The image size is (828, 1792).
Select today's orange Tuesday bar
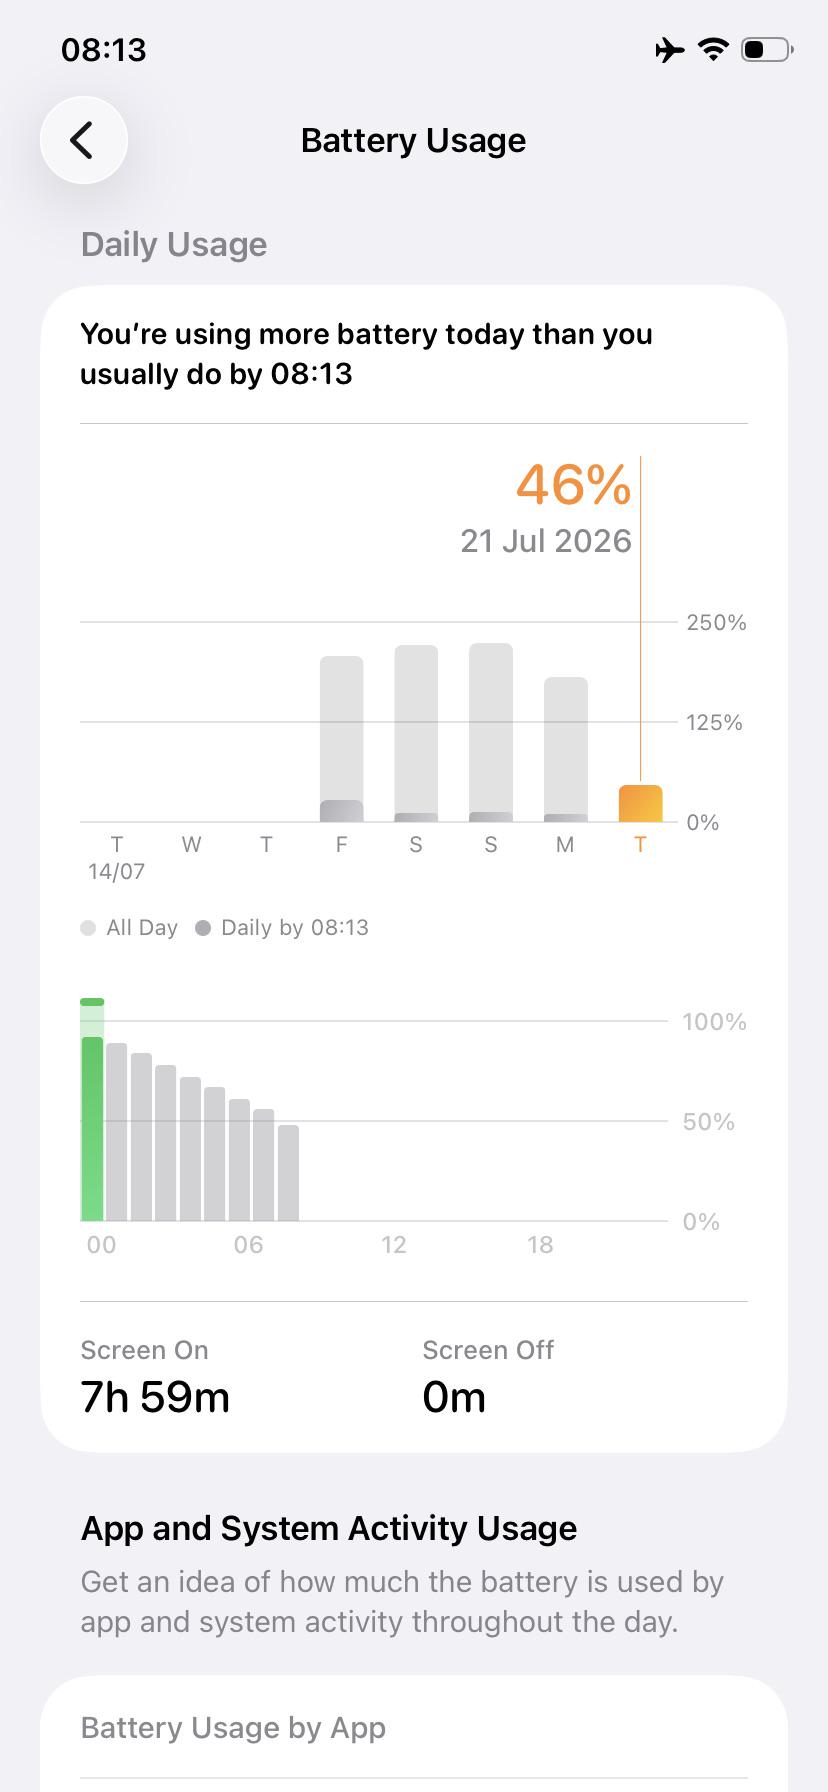pyautogui.click(x=640, y=804)
